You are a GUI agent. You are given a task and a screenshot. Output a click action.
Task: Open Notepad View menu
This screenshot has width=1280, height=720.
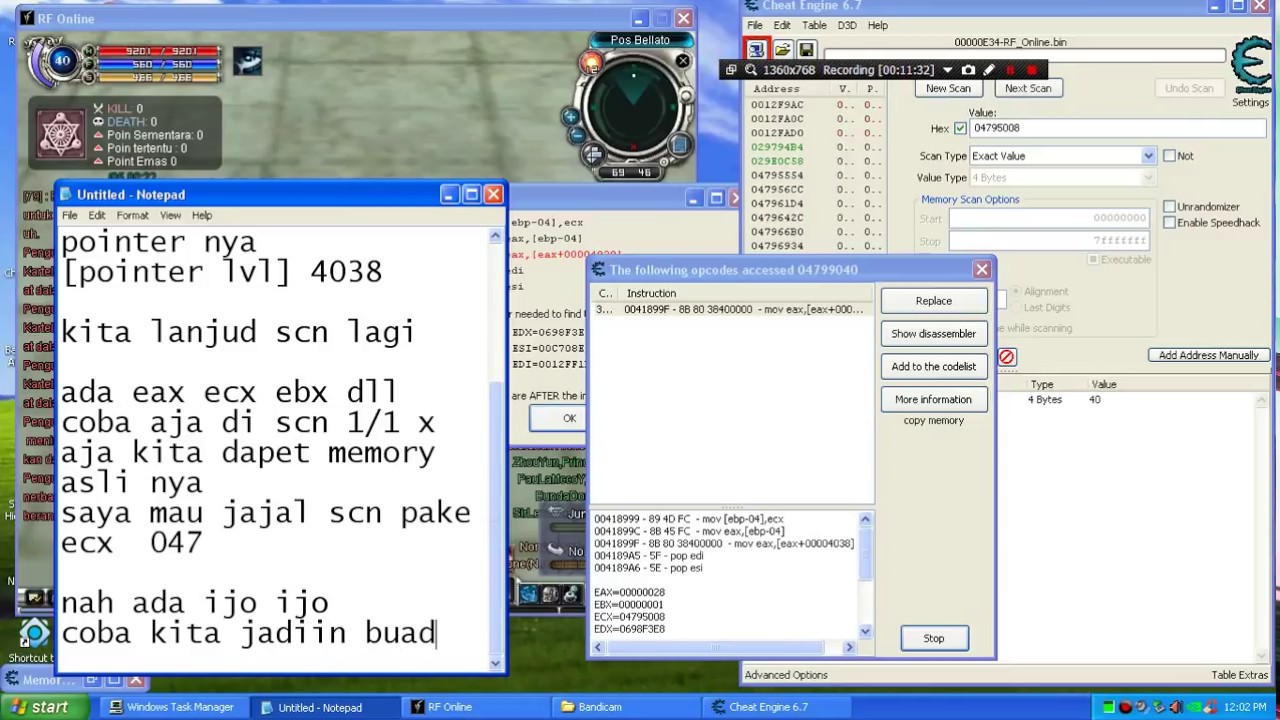[171, 215]
